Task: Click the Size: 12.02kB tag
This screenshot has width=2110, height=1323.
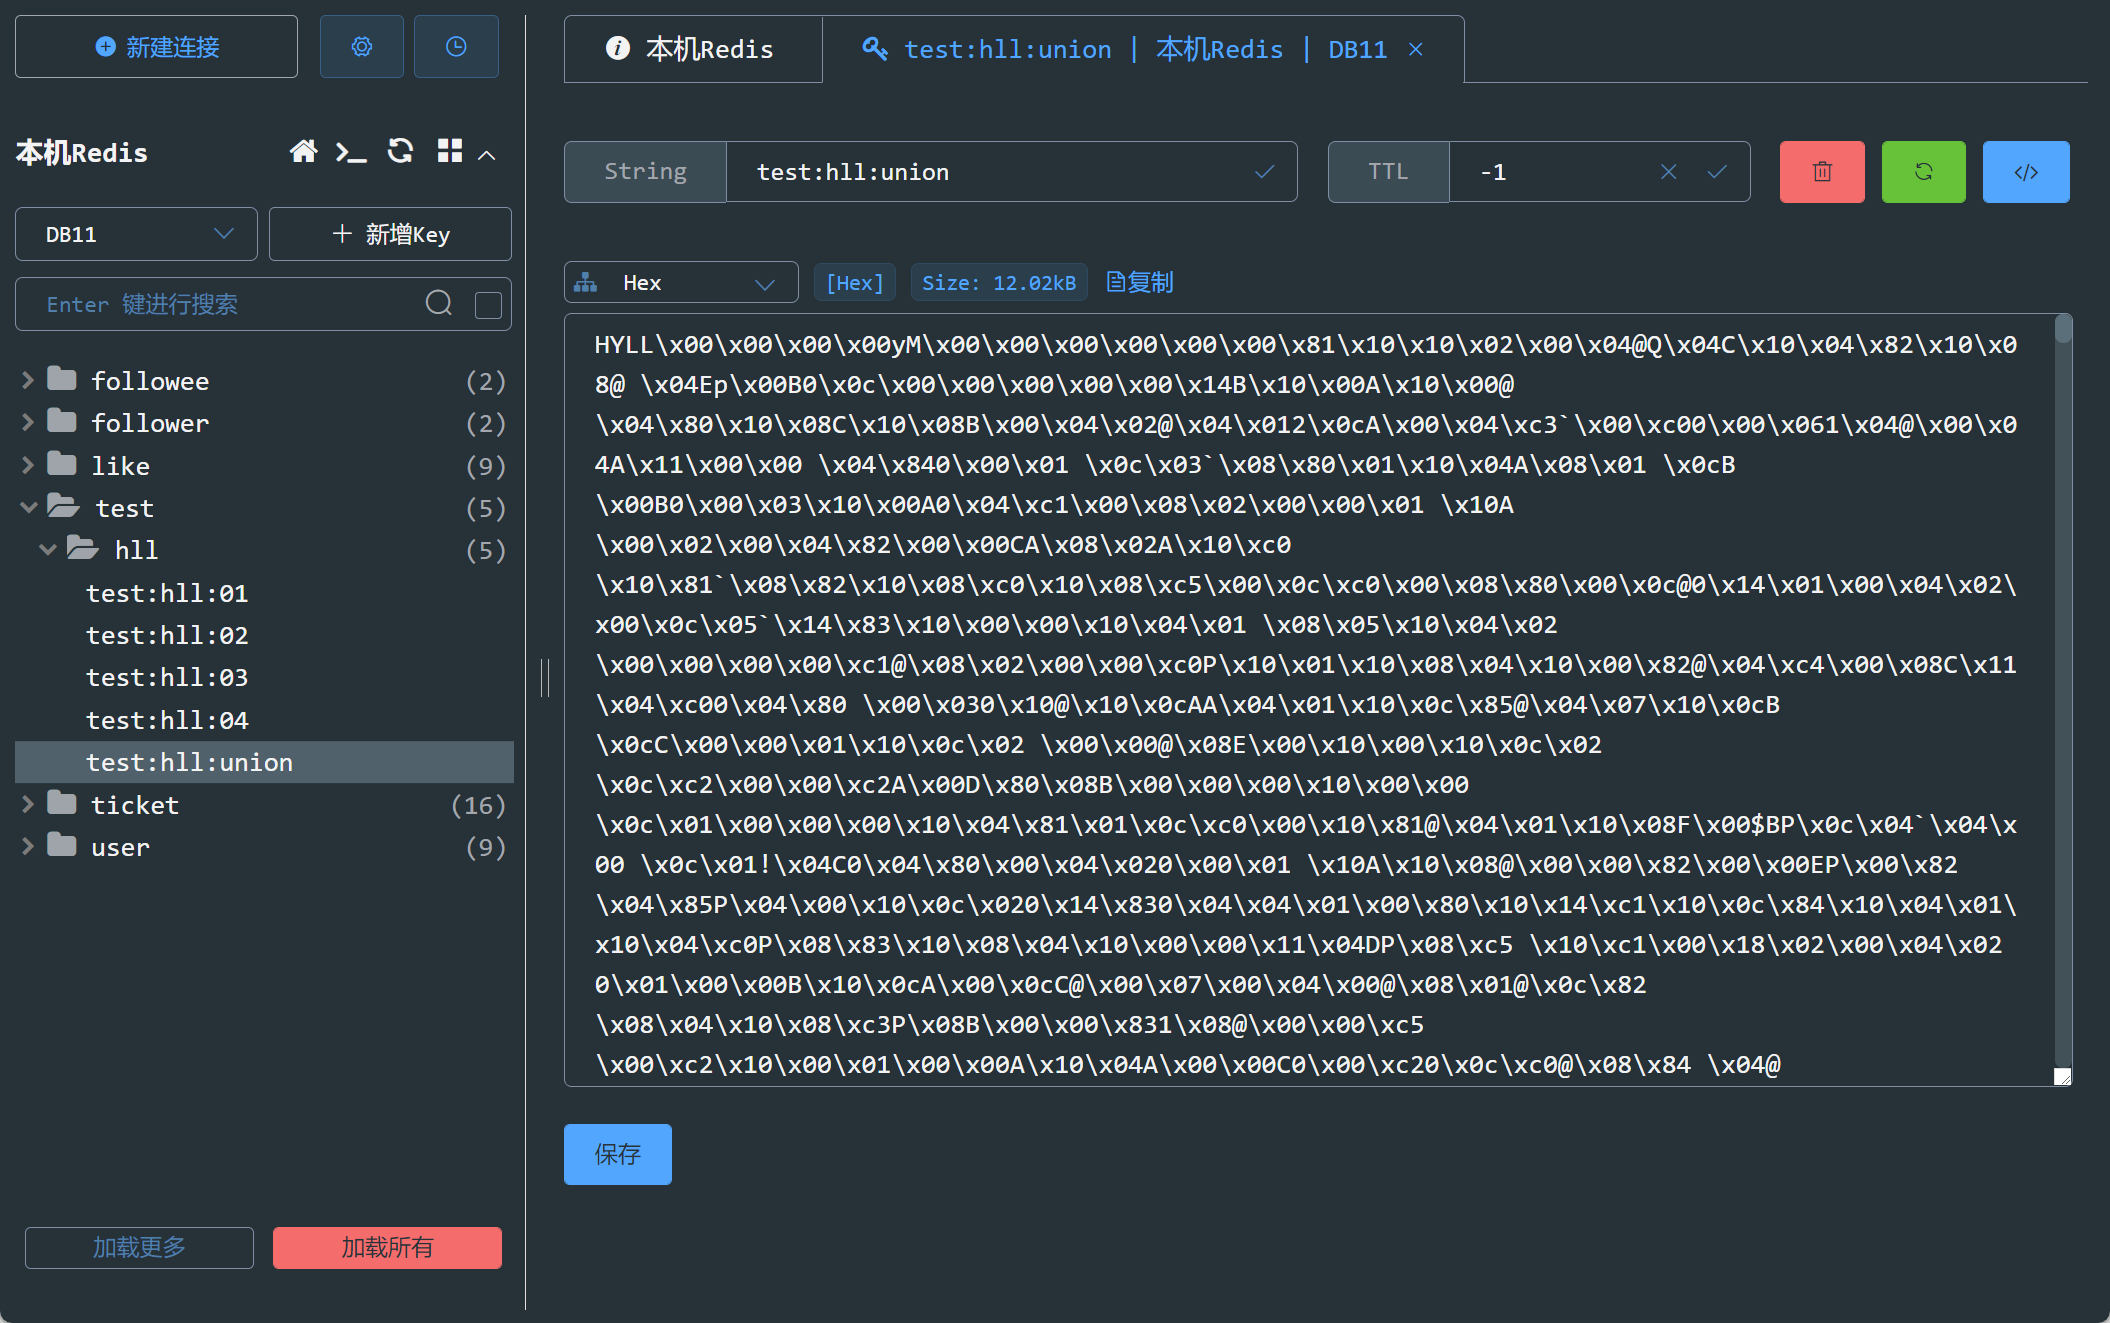Action: [x=999, y=283]
